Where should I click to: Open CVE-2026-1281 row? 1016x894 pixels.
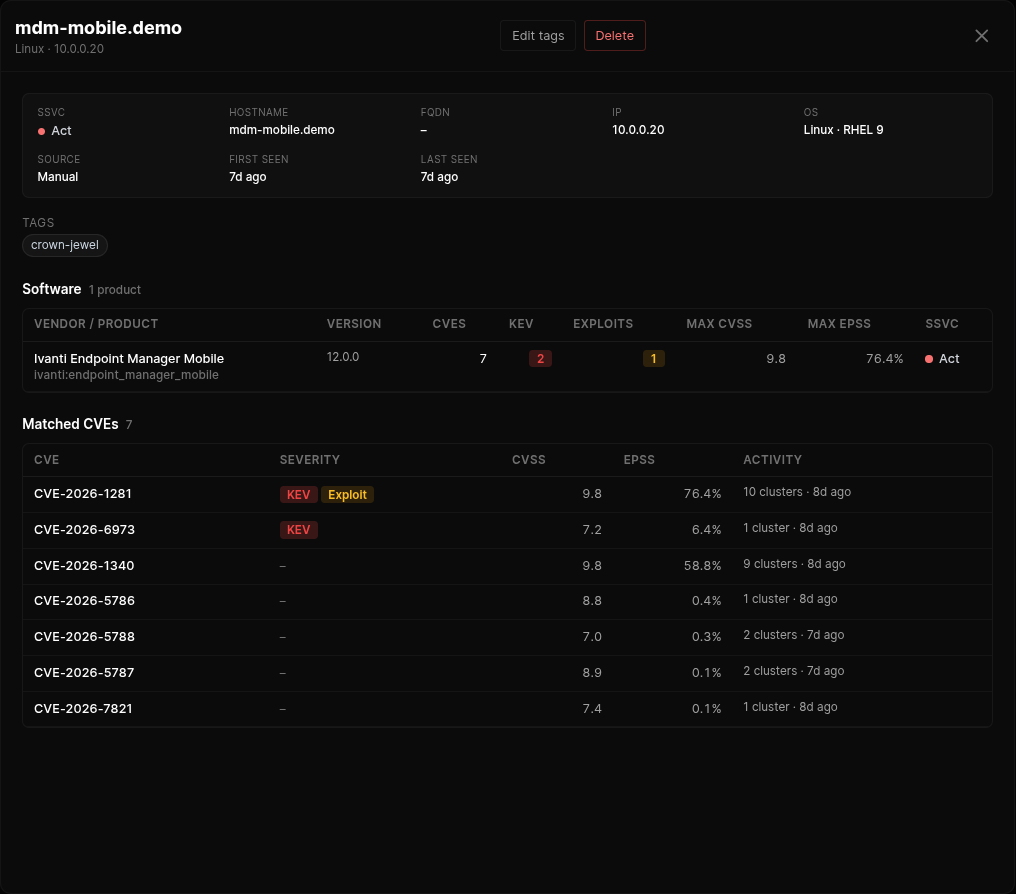[x=507, y=494]
